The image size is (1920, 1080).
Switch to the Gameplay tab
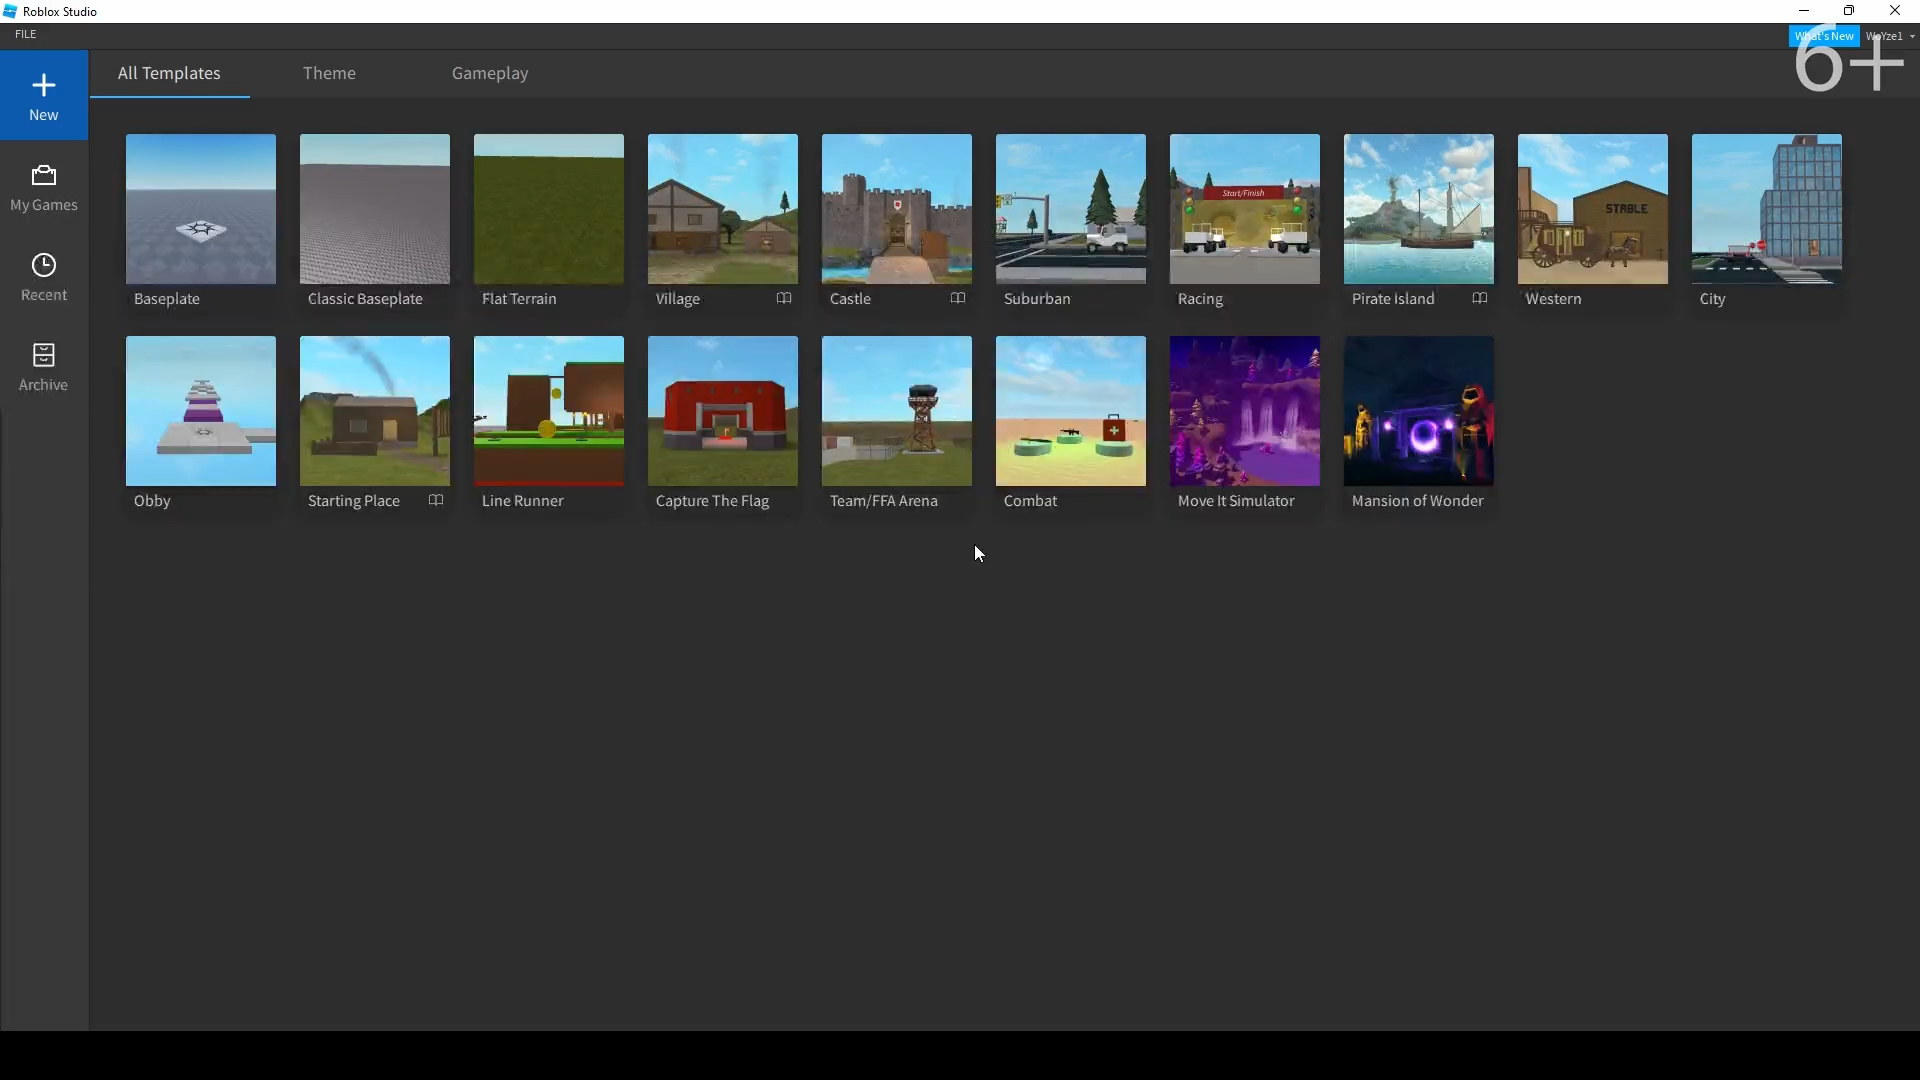point(490,73)
